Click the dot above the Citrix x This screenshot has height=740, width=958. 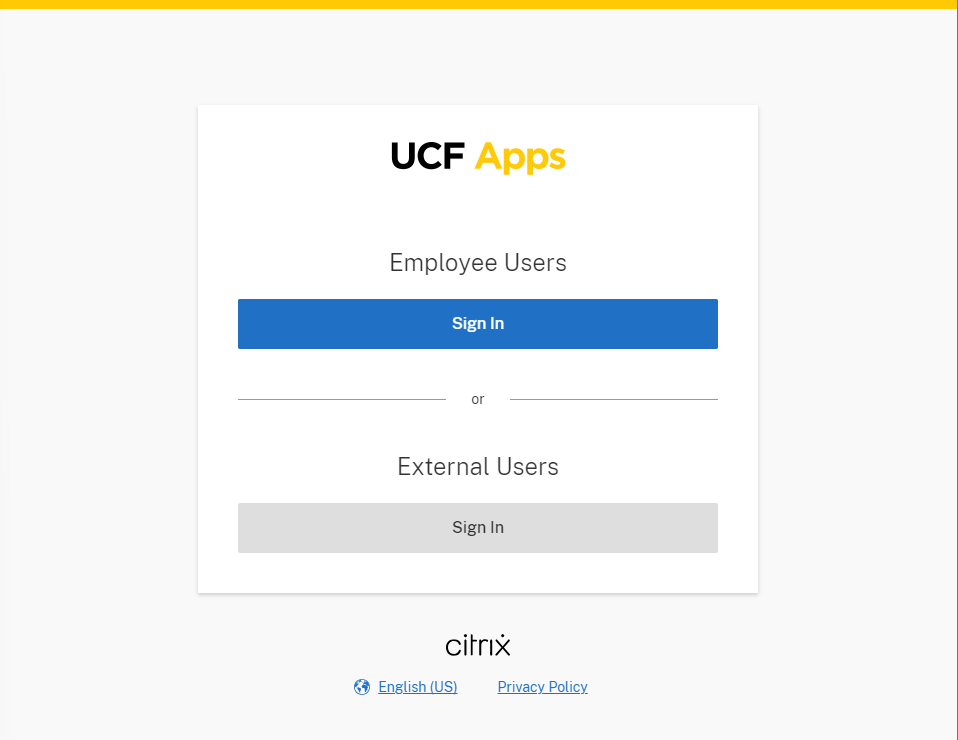(x=502, y=636)
